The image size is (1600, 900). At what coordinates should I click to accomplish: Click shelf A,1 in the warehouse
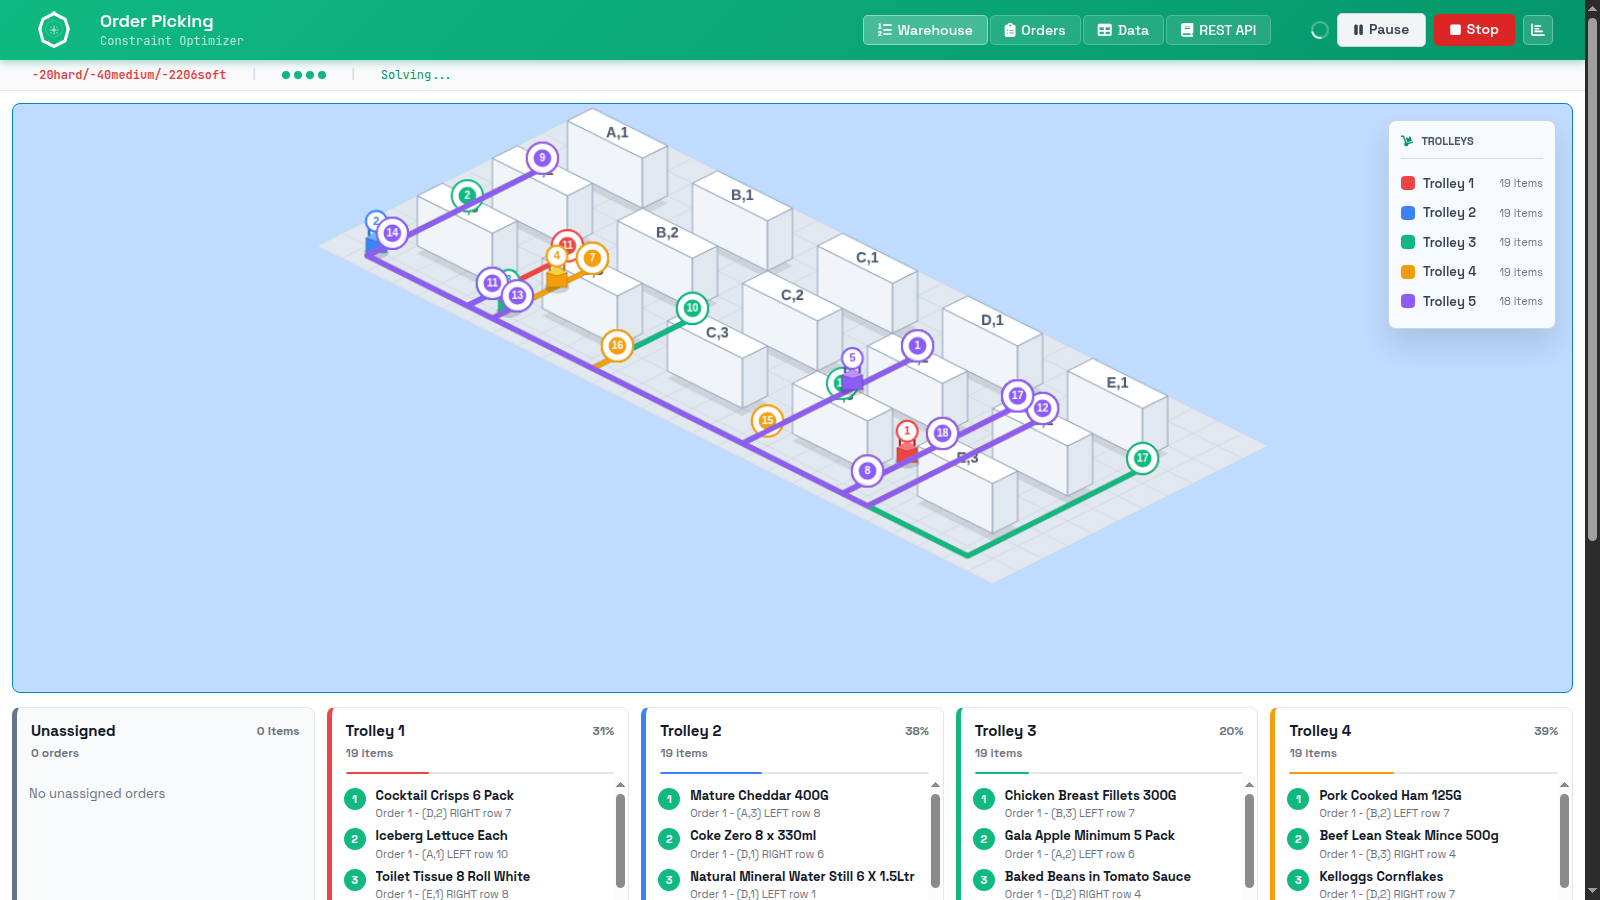click(x=617, y=158)
